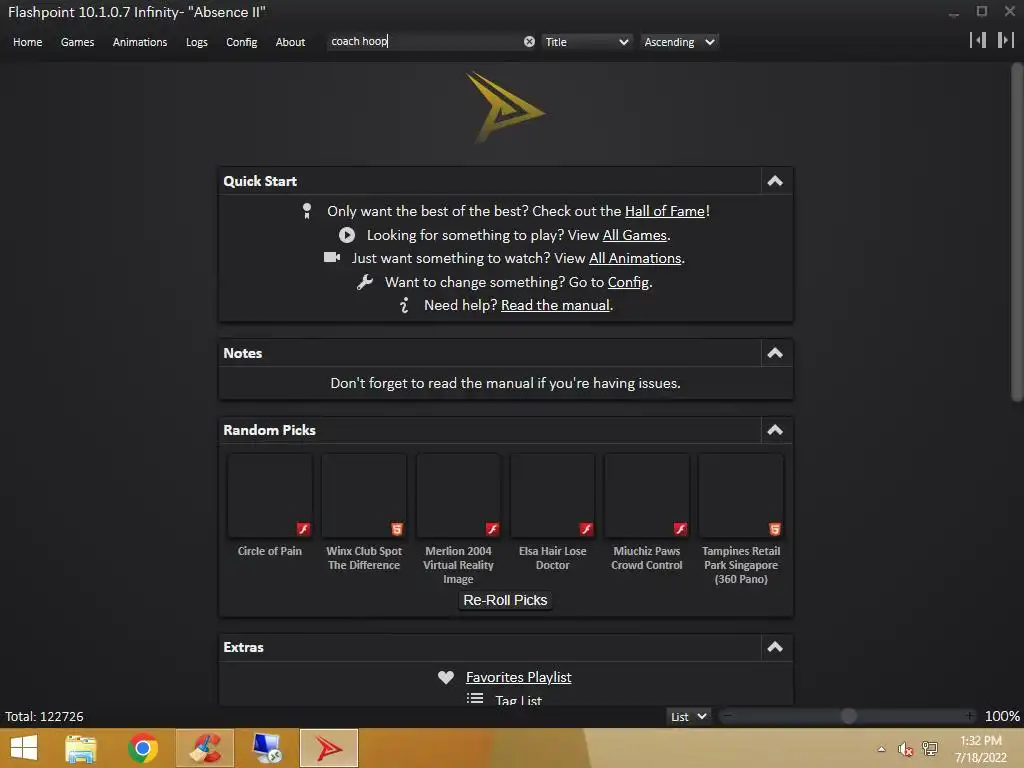Follow the Config link in Quick Start
This screenshot has width=1024, height=768.
click(x=628, y=282)
